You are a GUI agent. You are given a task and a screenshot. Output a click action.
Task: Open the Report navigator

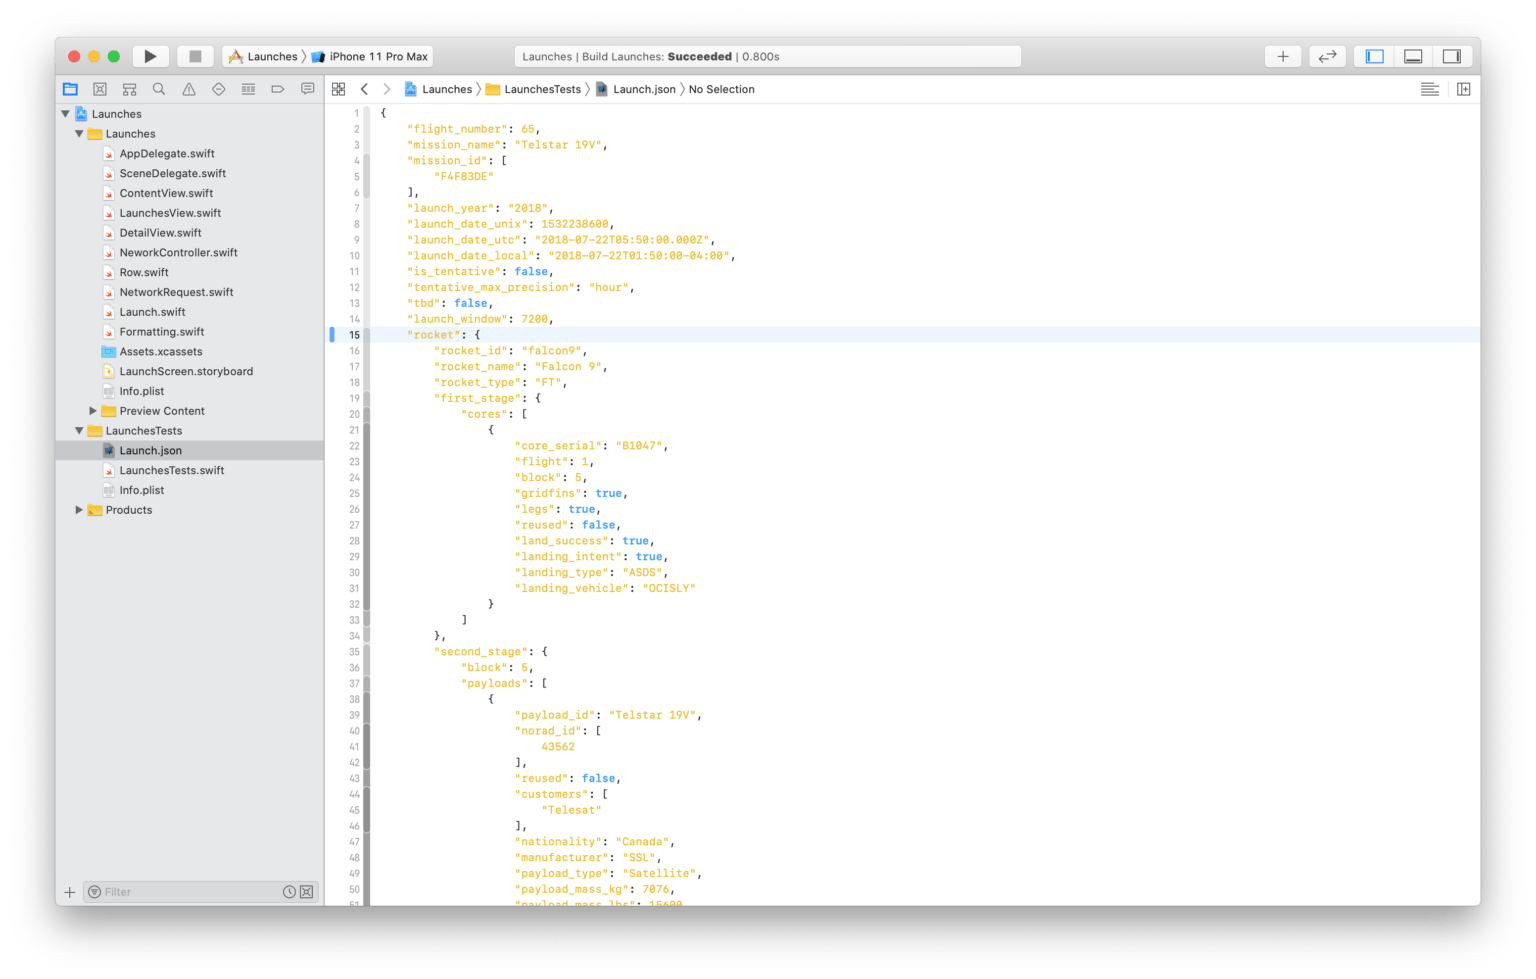(x=307, y=88)
